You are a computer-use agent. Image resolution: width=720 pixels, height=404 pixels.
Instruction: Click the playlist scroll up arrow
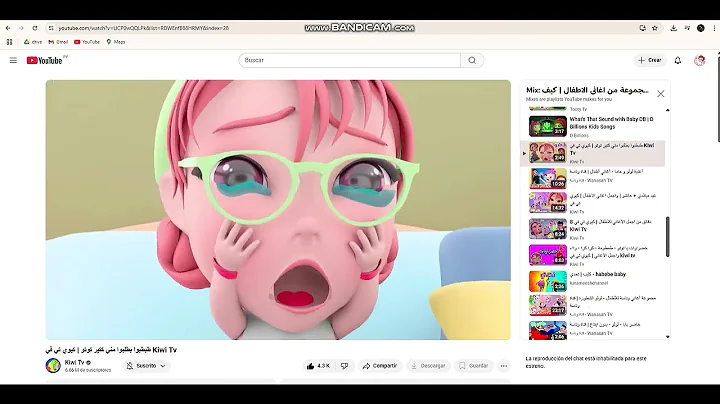667,110
